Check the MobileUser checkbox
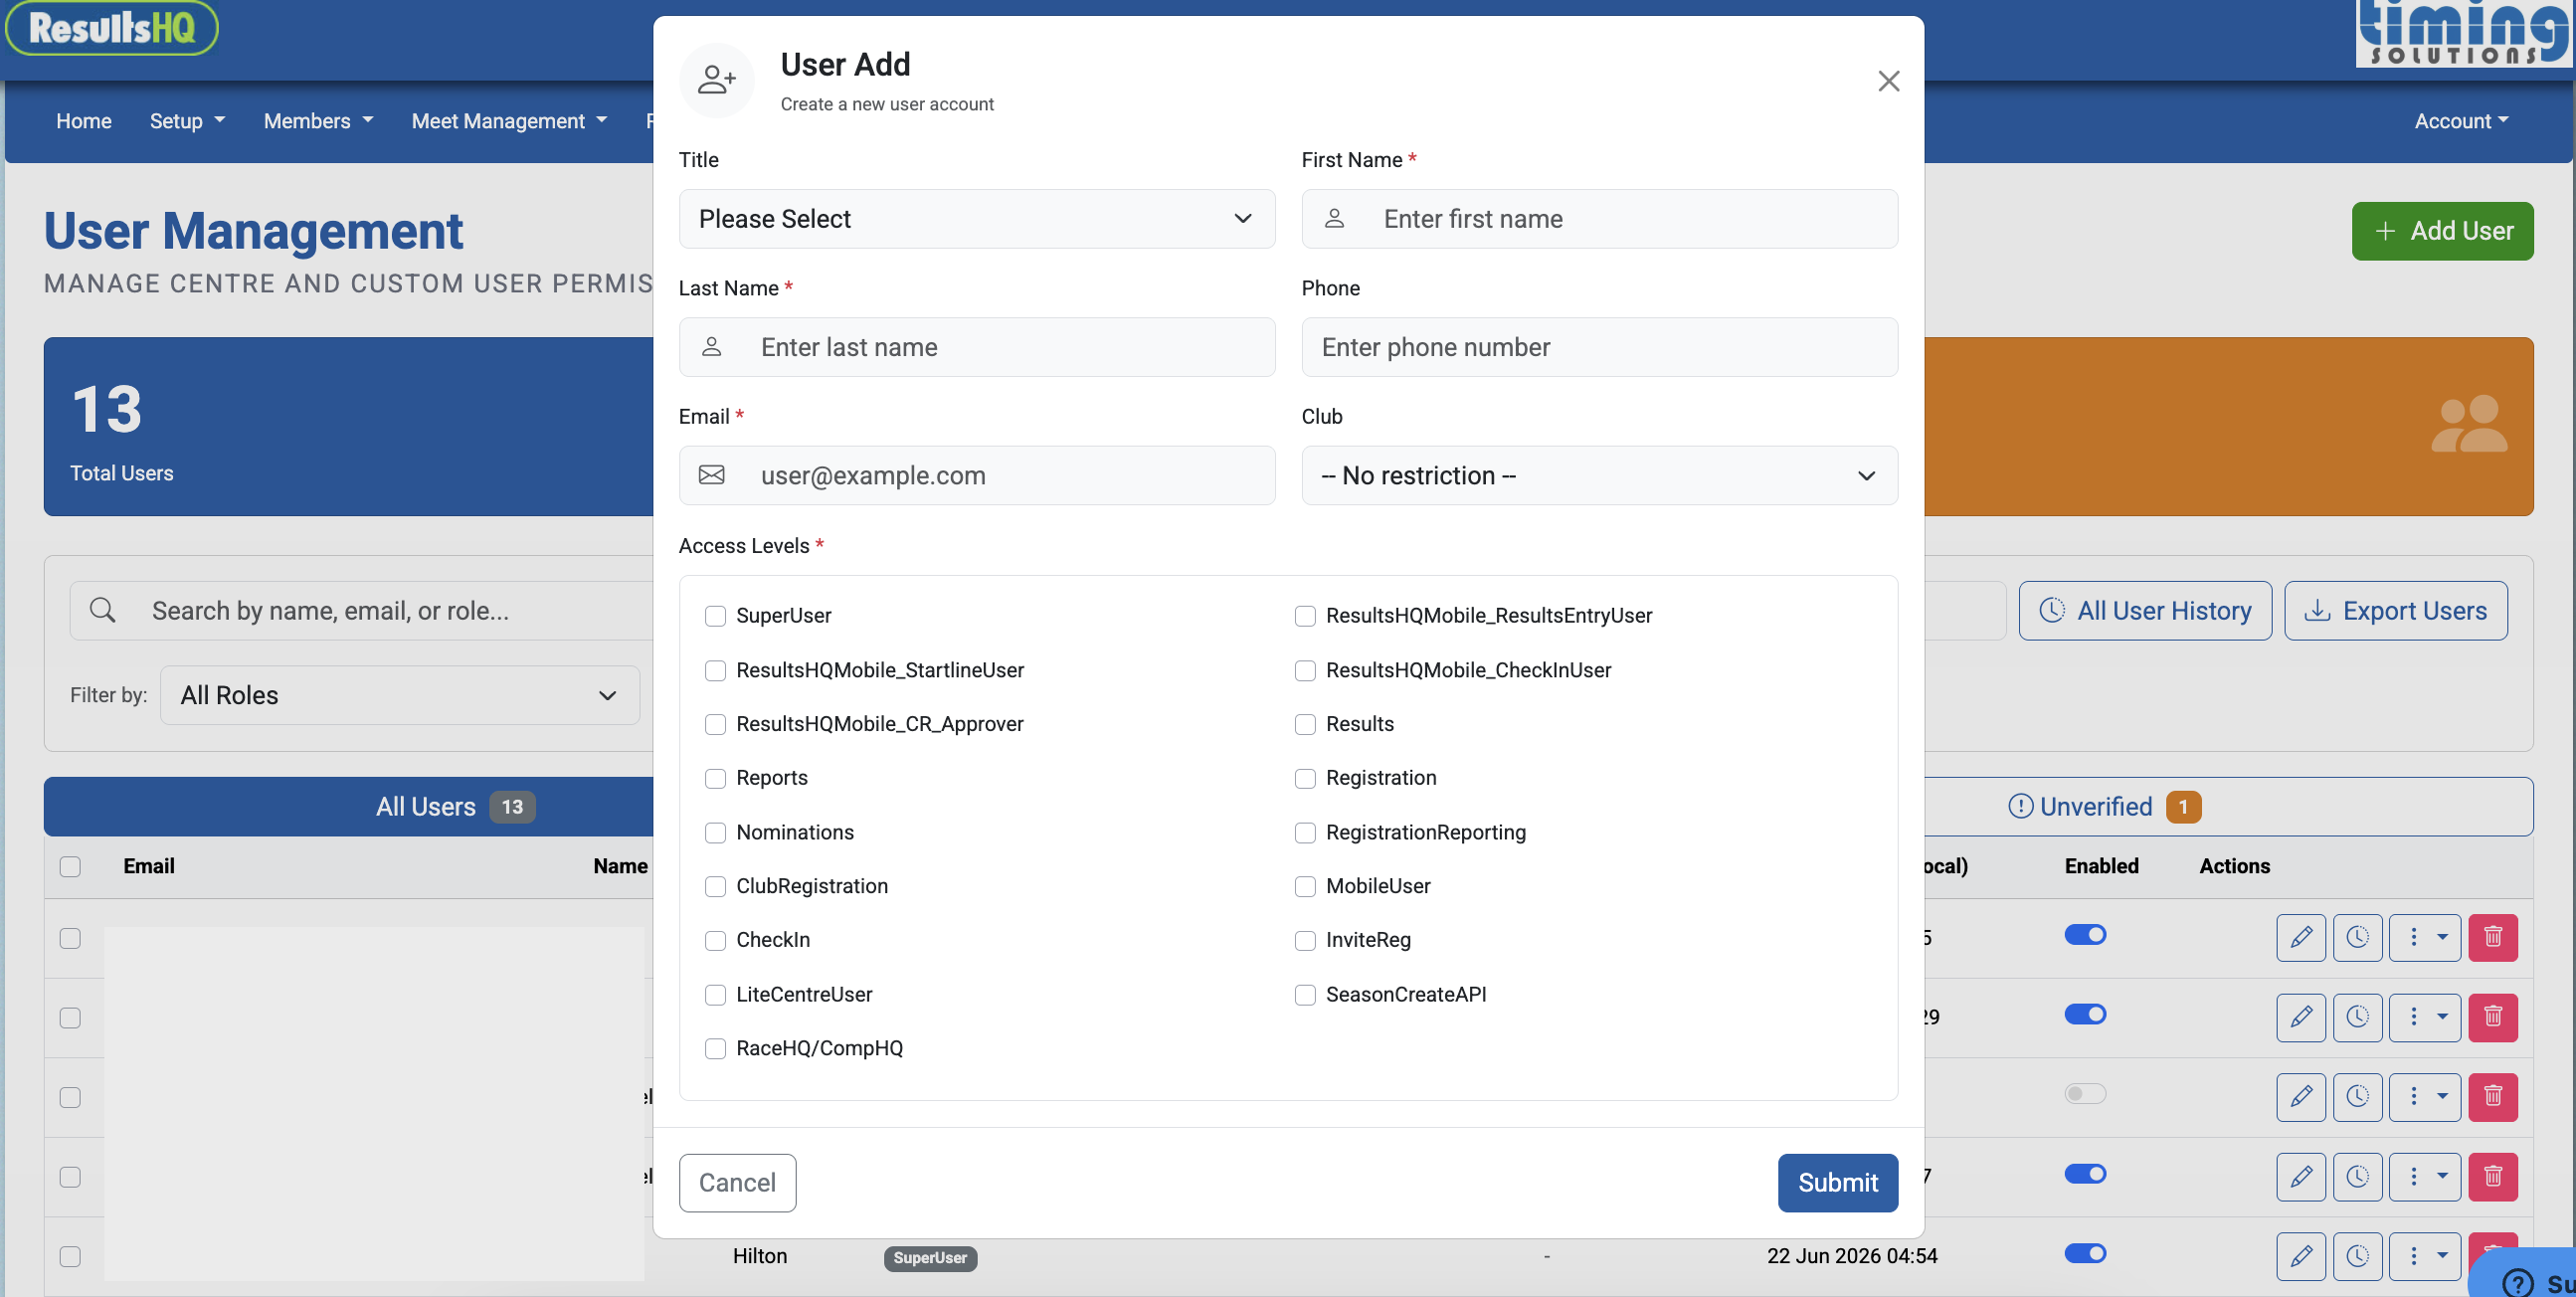Image resolution: width=2576 pixels, height=1297 pixels. pos(1305,887)
